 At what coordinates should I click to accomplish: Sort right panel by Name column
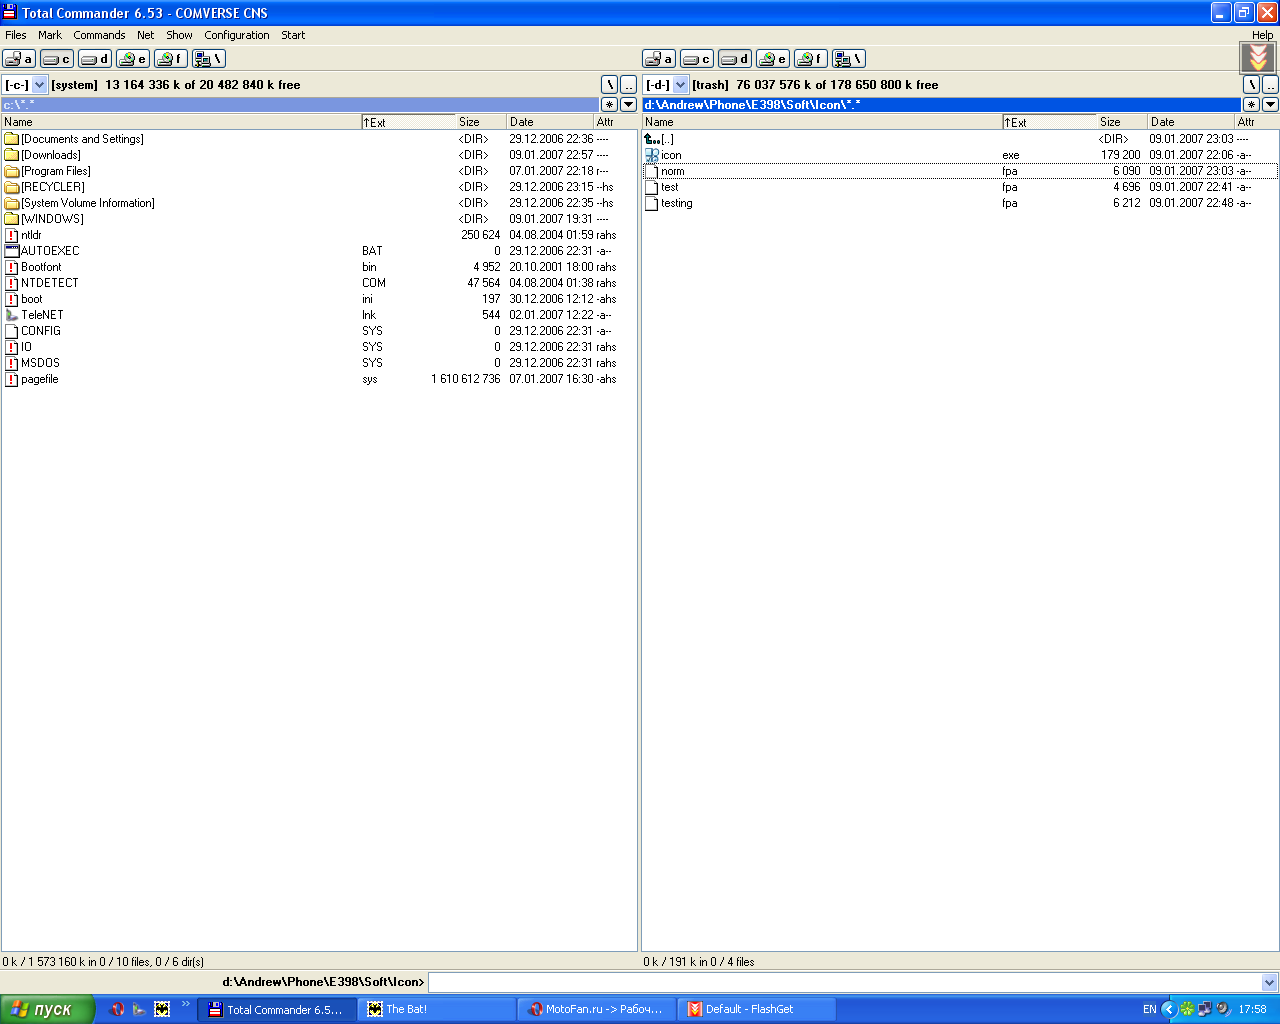[x=822, y=122]
